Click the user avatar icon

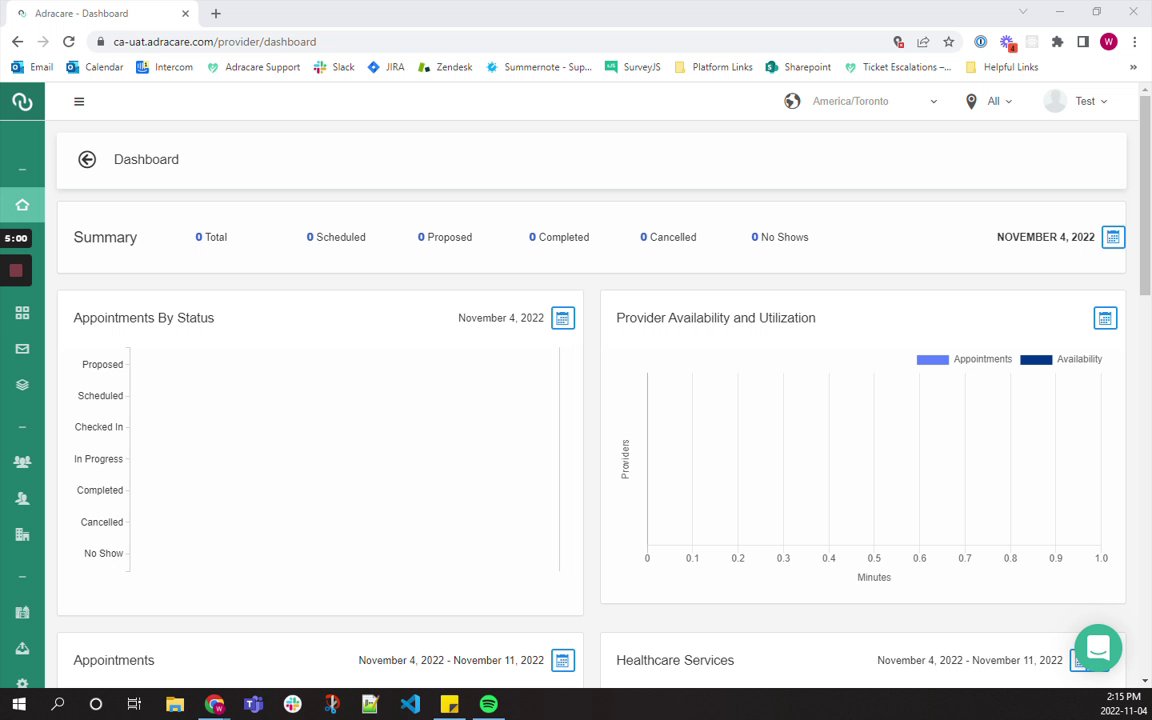(1055, 101)
